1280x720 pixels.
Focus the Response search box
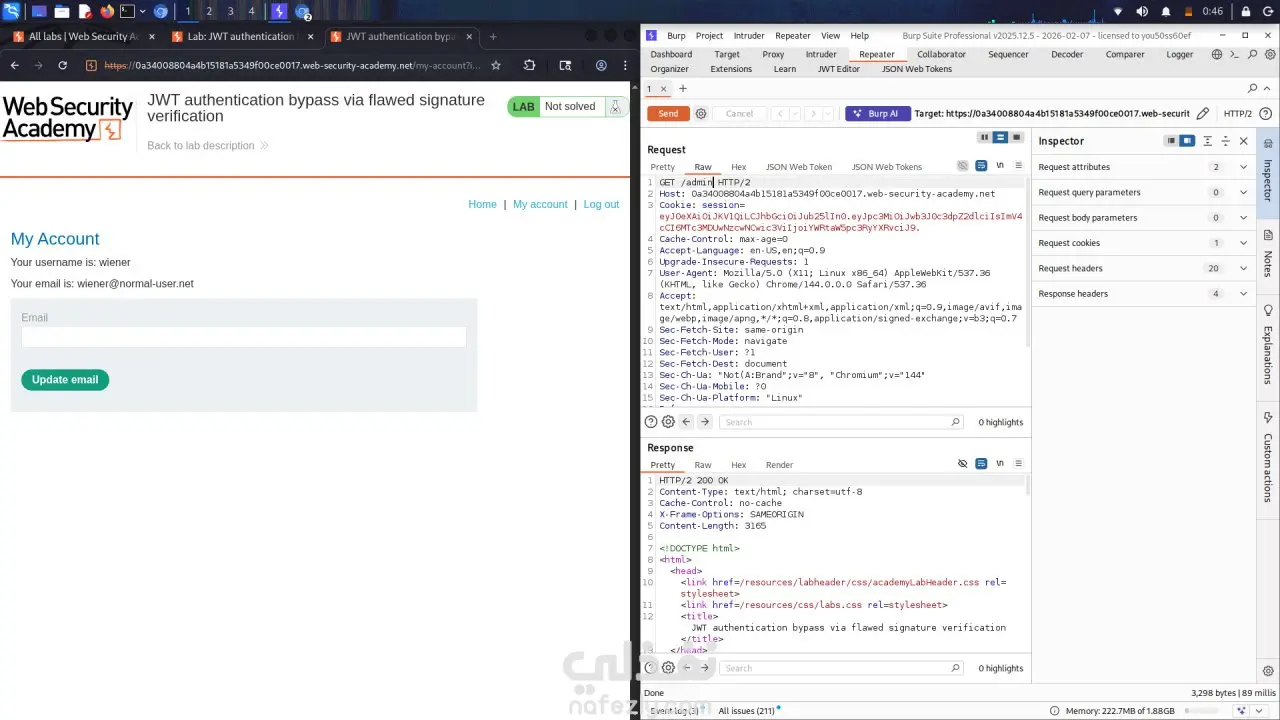tap(841, 668)
